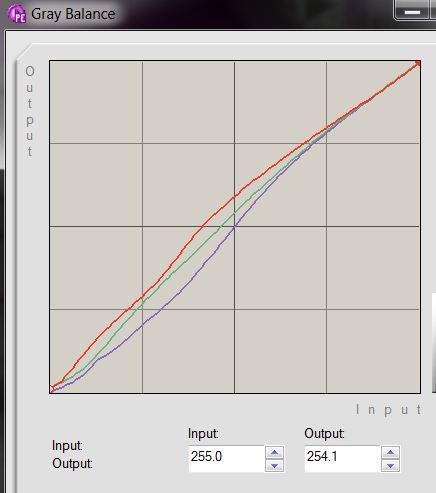
Task: Select the red curve endpoint at top-right corner
Action: click(418, 63)
